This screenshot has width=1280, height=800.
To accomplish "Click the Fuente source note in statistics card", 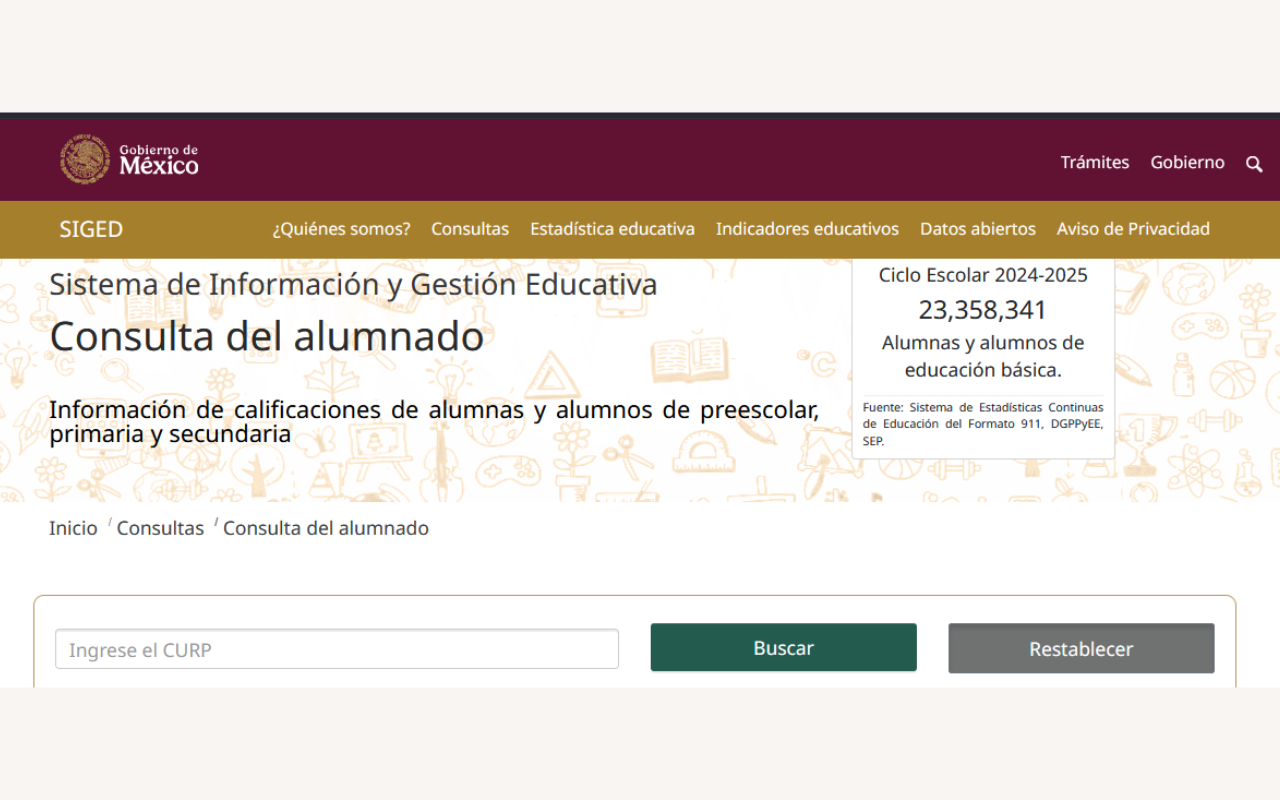I will [983, 424].
